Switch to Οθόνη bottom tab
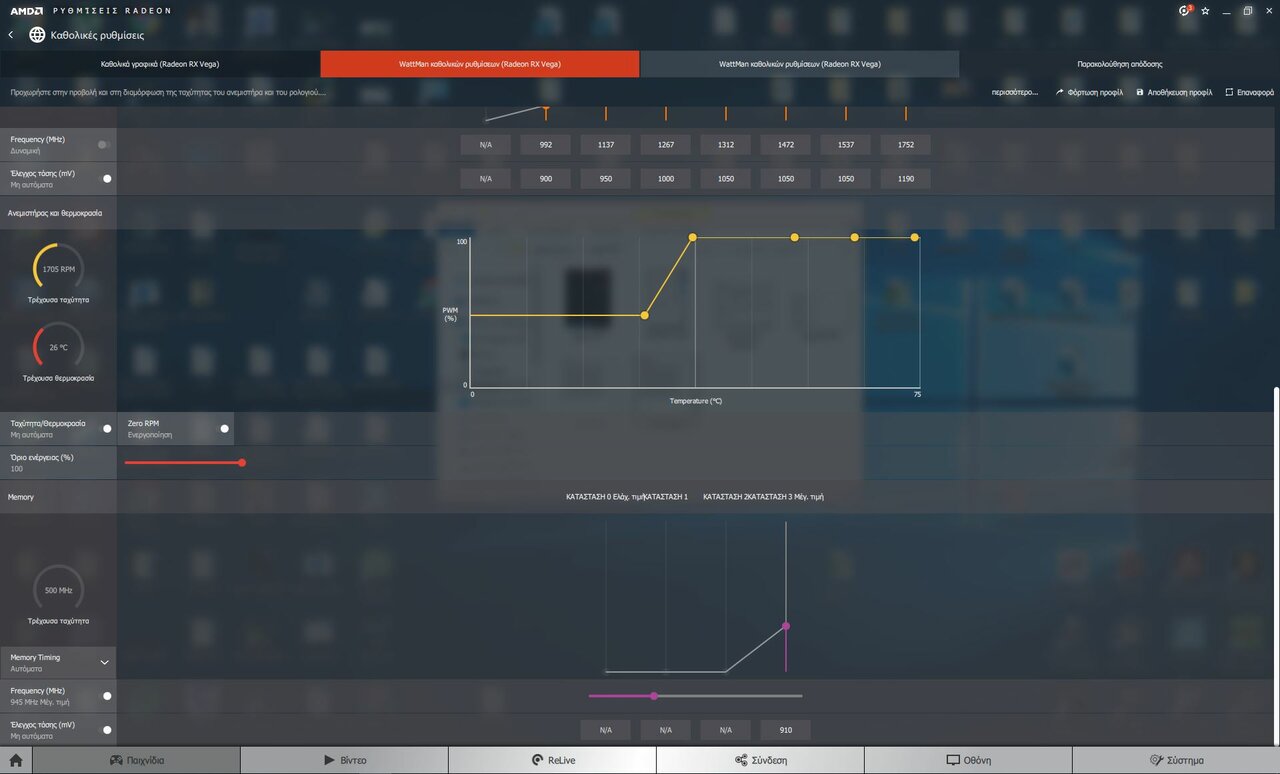The width and height of the screenshot is (1280, 774). tap(969, 760)
